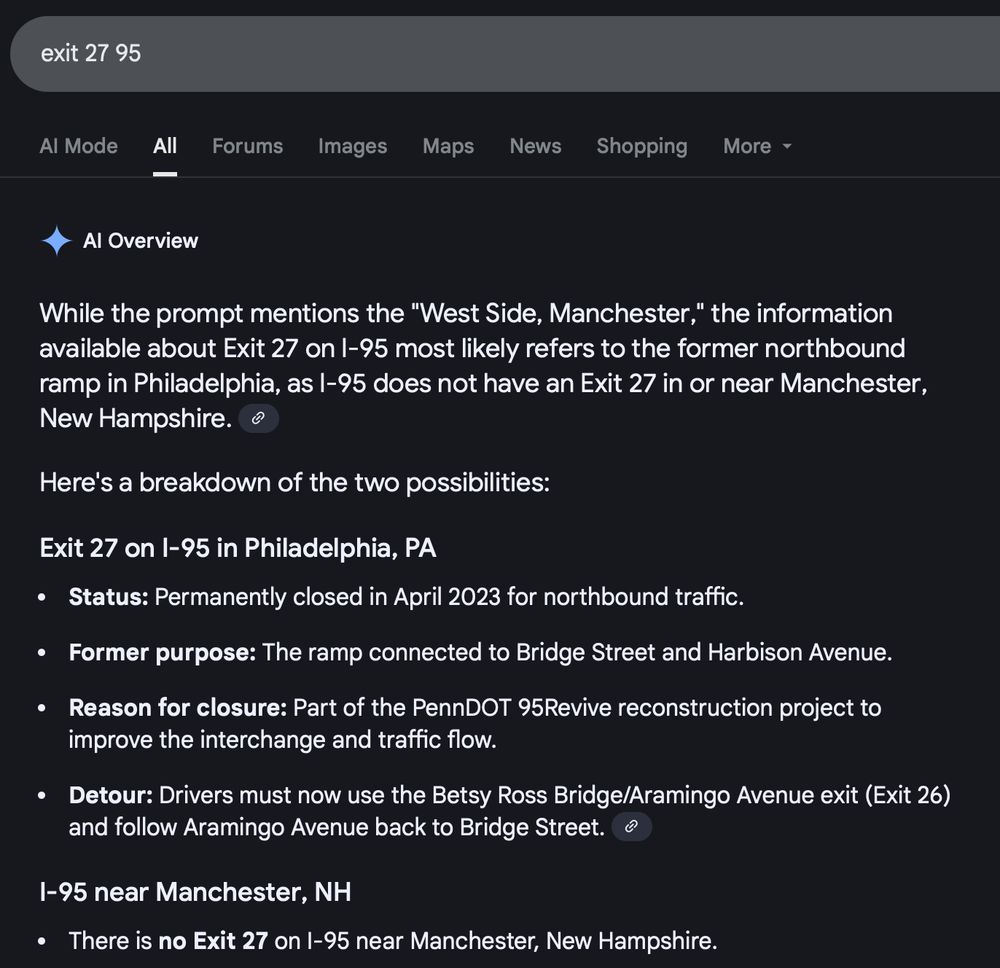Switch to AI Mode
1000x968 pixels.
point(78,146)
